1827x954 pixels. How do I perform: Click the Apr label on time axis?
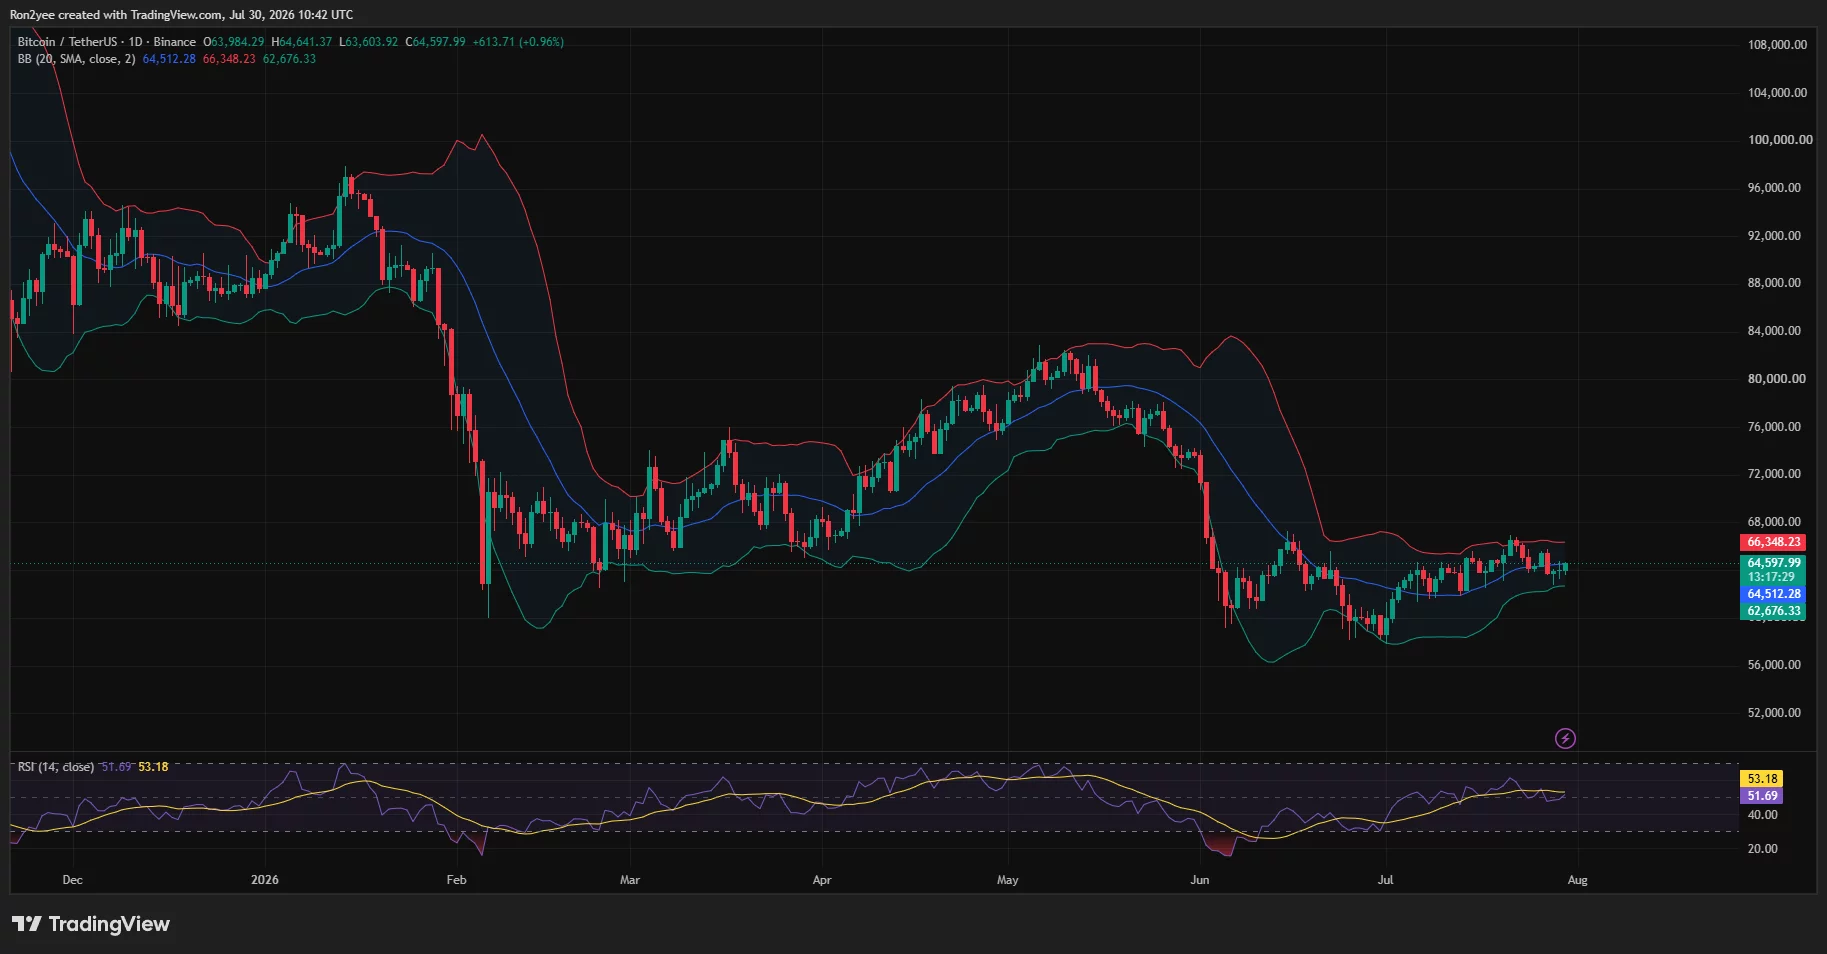coord(822,880)
